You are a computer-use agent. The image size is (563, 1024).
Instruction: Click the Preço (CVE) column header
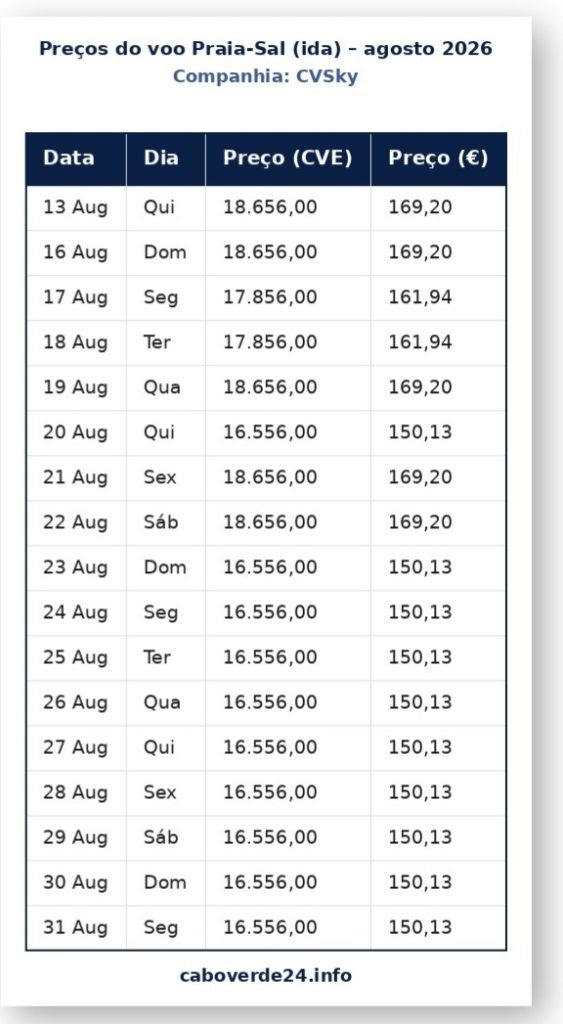pyautogui.click(x=288, y=159)
